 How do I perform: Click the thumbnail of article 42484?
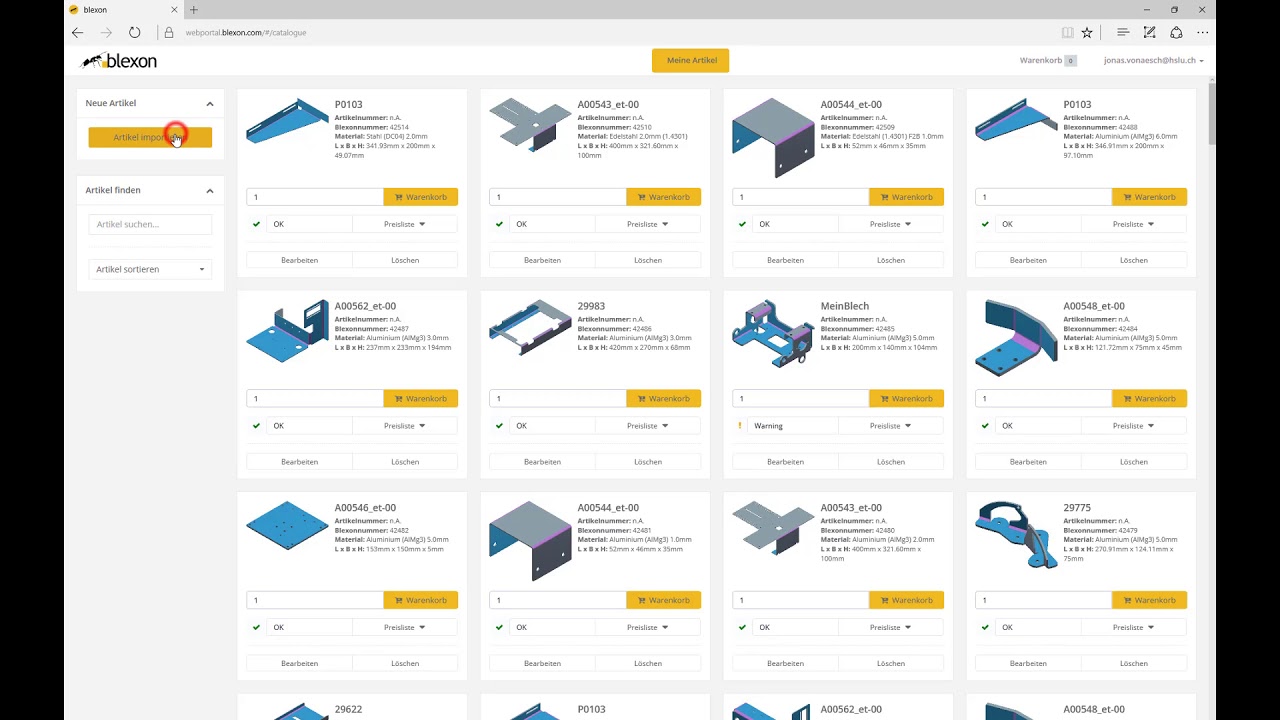pos(1016,337)
